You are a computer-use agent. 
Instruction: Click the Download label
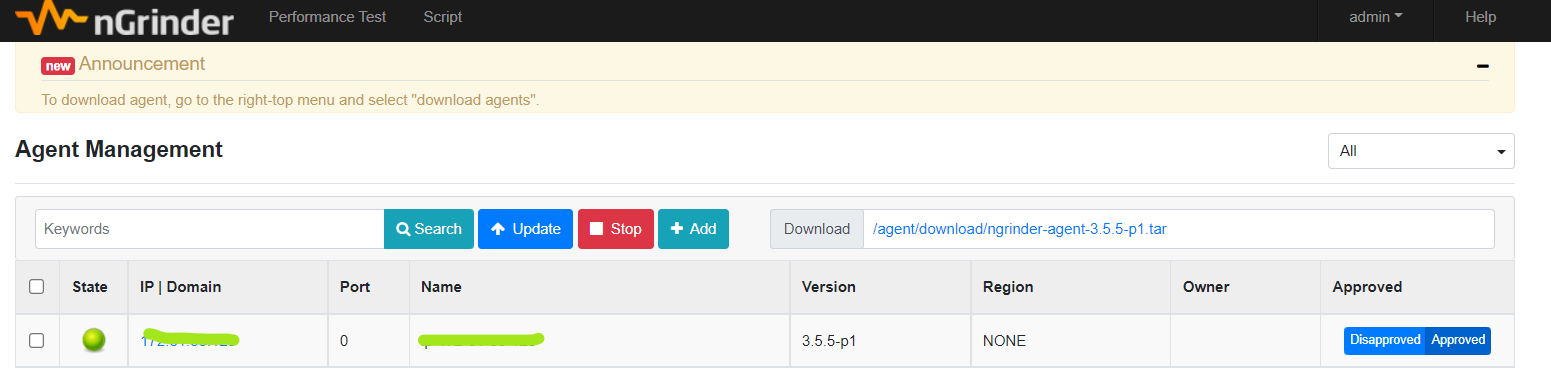click(x=816, y=229)
